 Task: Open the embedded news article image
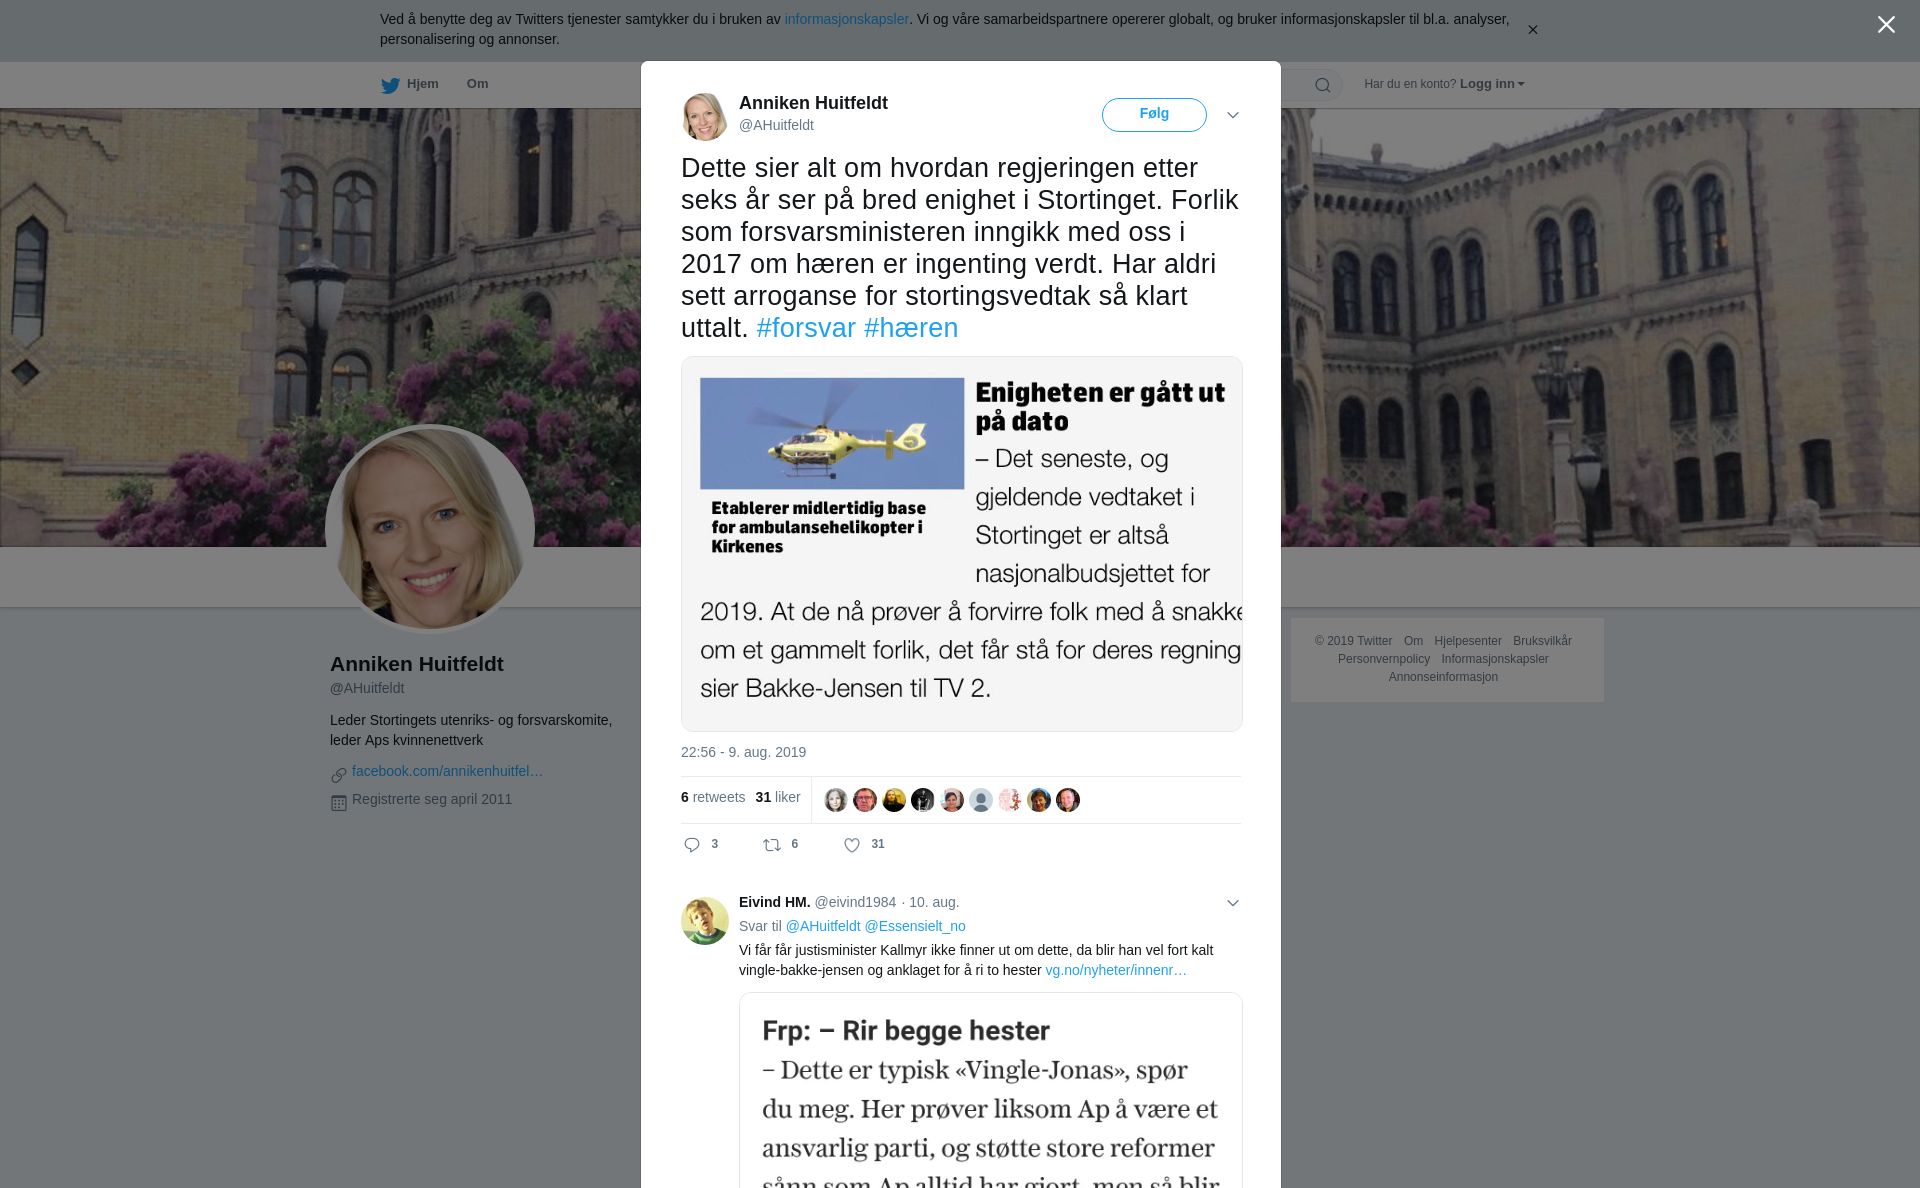[962, 544]
